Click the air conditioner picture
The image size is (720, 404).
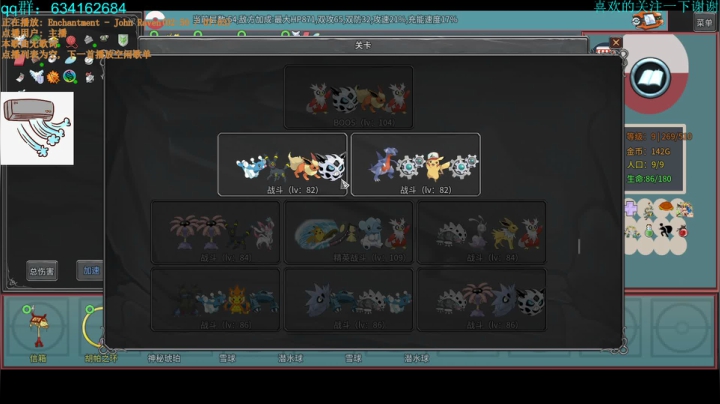tap(37, 128)
